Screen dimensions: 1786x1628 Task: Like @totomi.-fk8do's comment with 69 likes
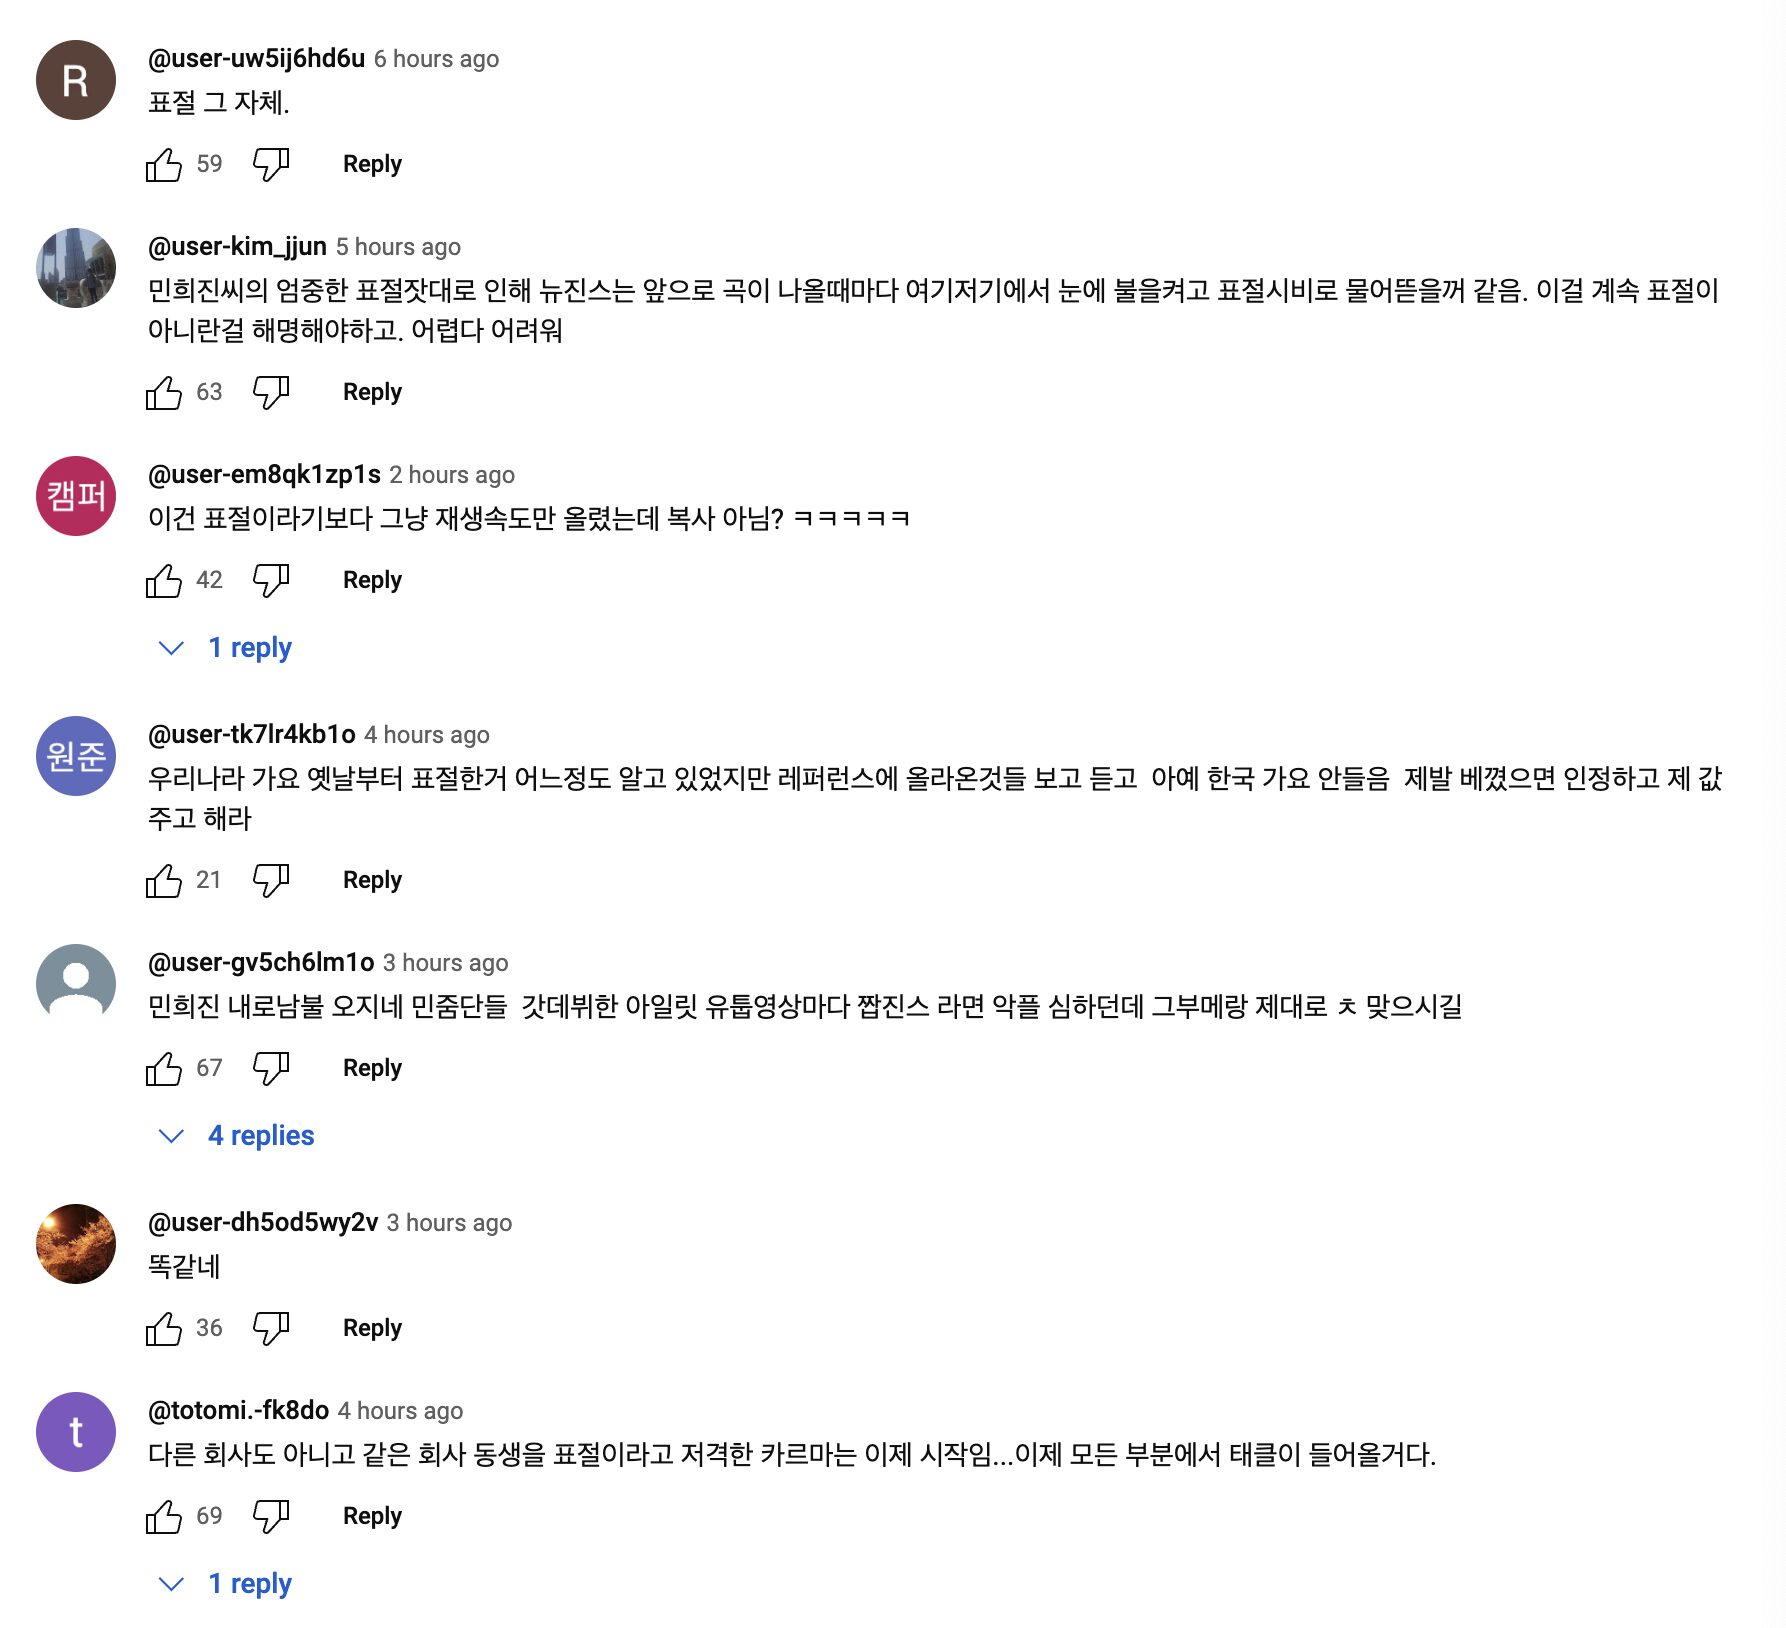(164, 1516)
